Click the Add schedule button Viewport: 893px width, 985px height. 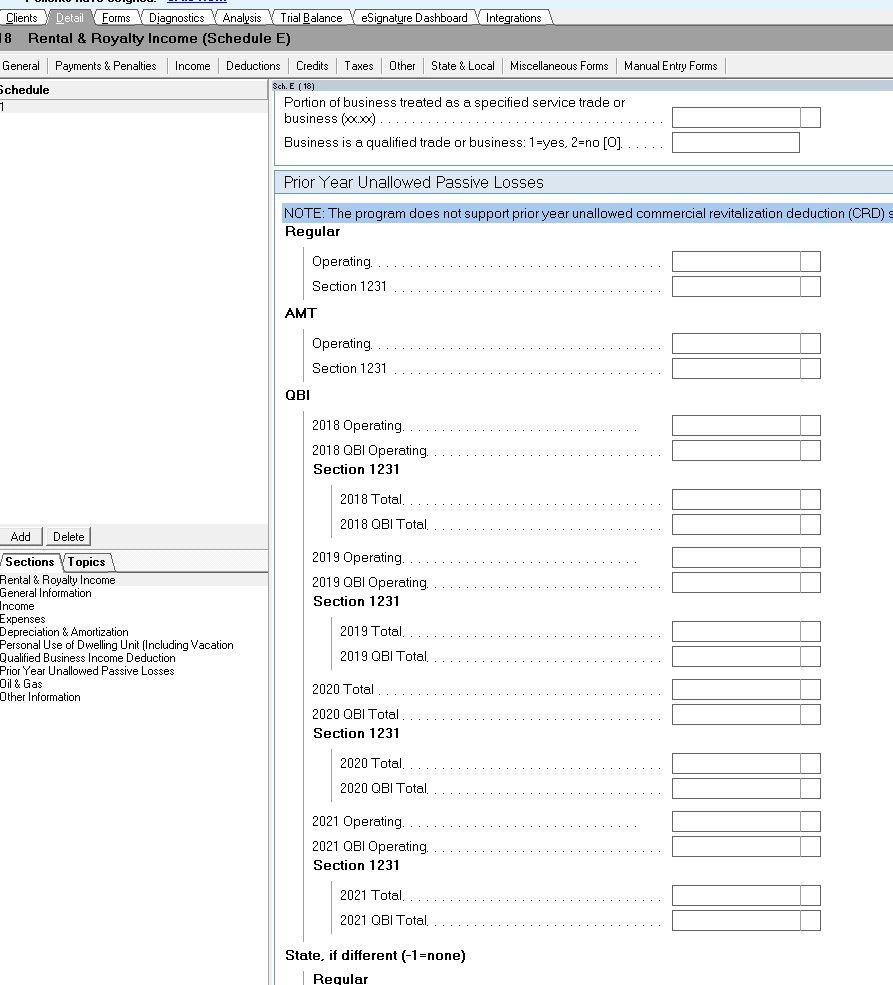click(21, 536)
